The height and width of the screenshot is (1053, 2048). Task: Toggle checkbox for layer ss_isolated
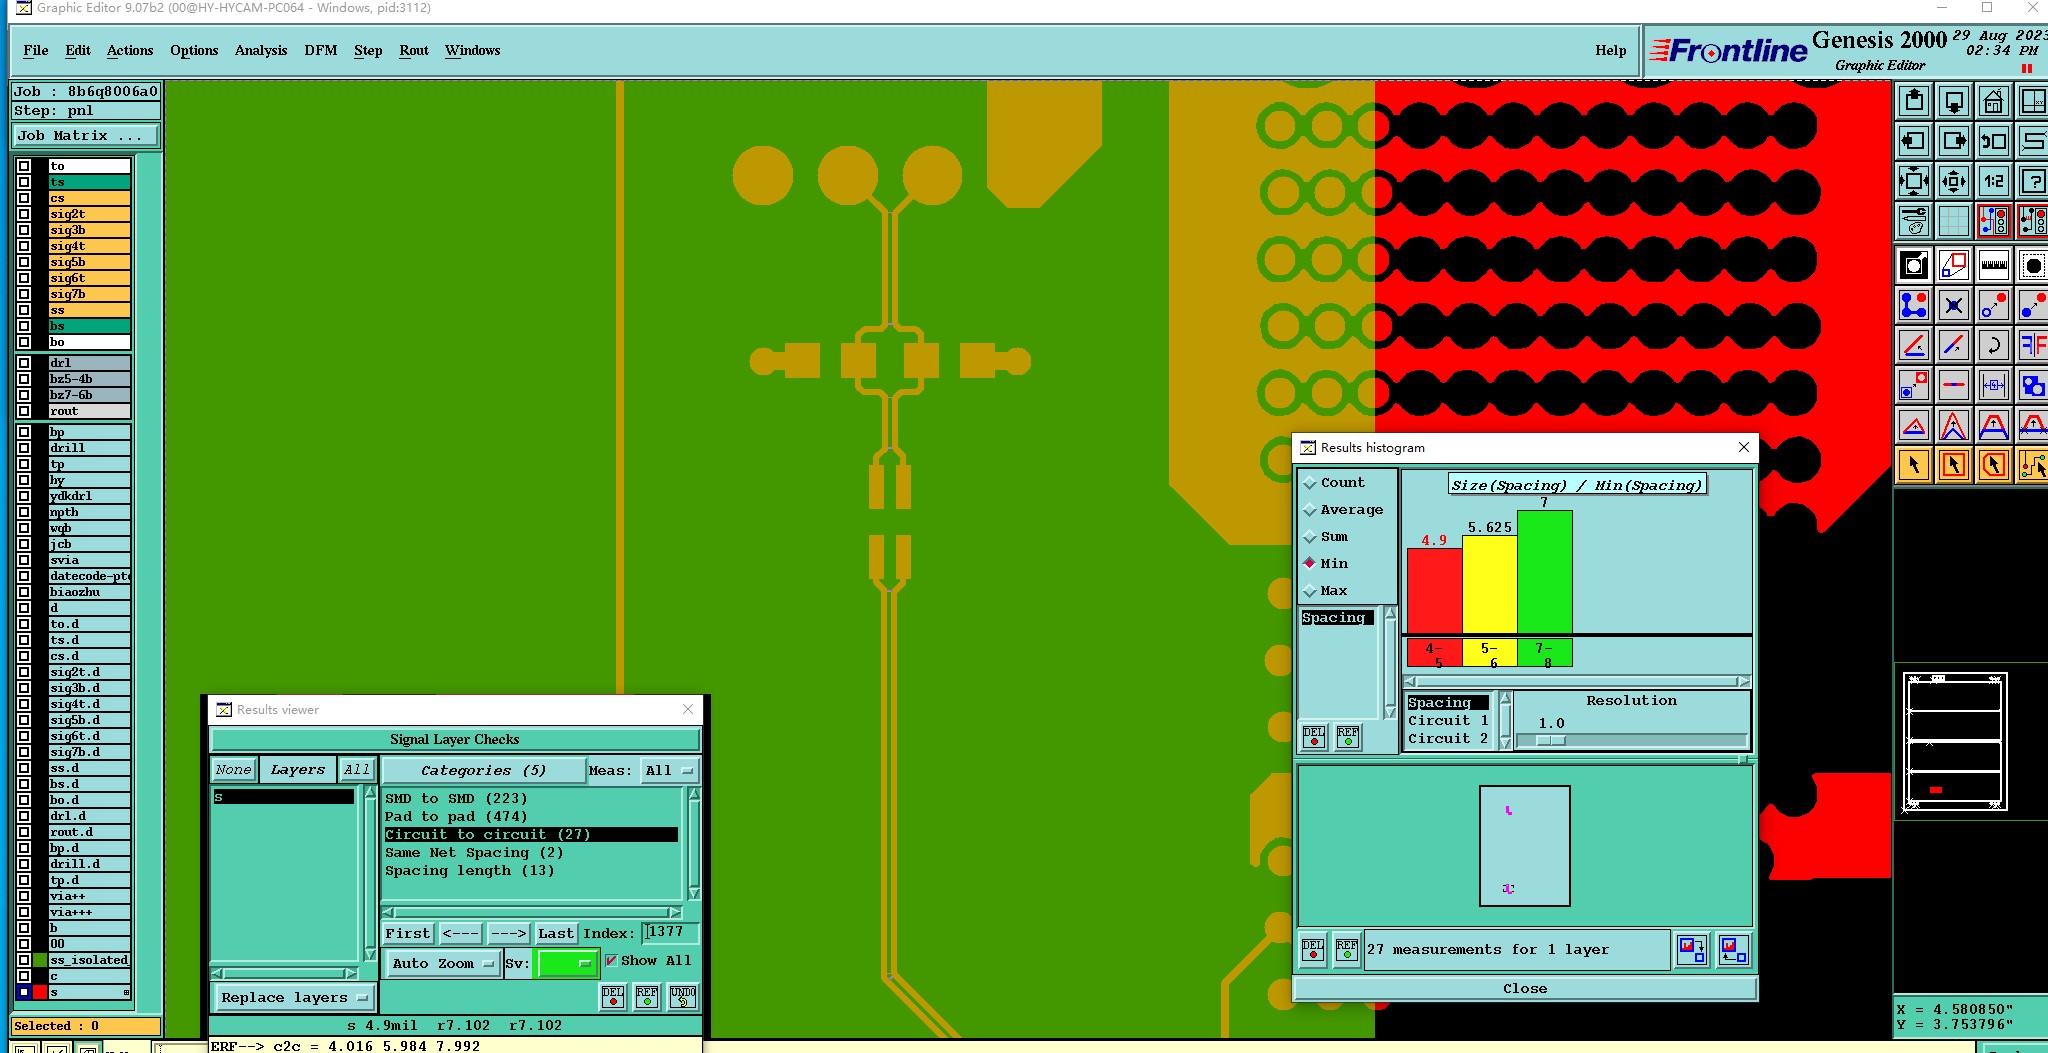click(x=24, y=960)
